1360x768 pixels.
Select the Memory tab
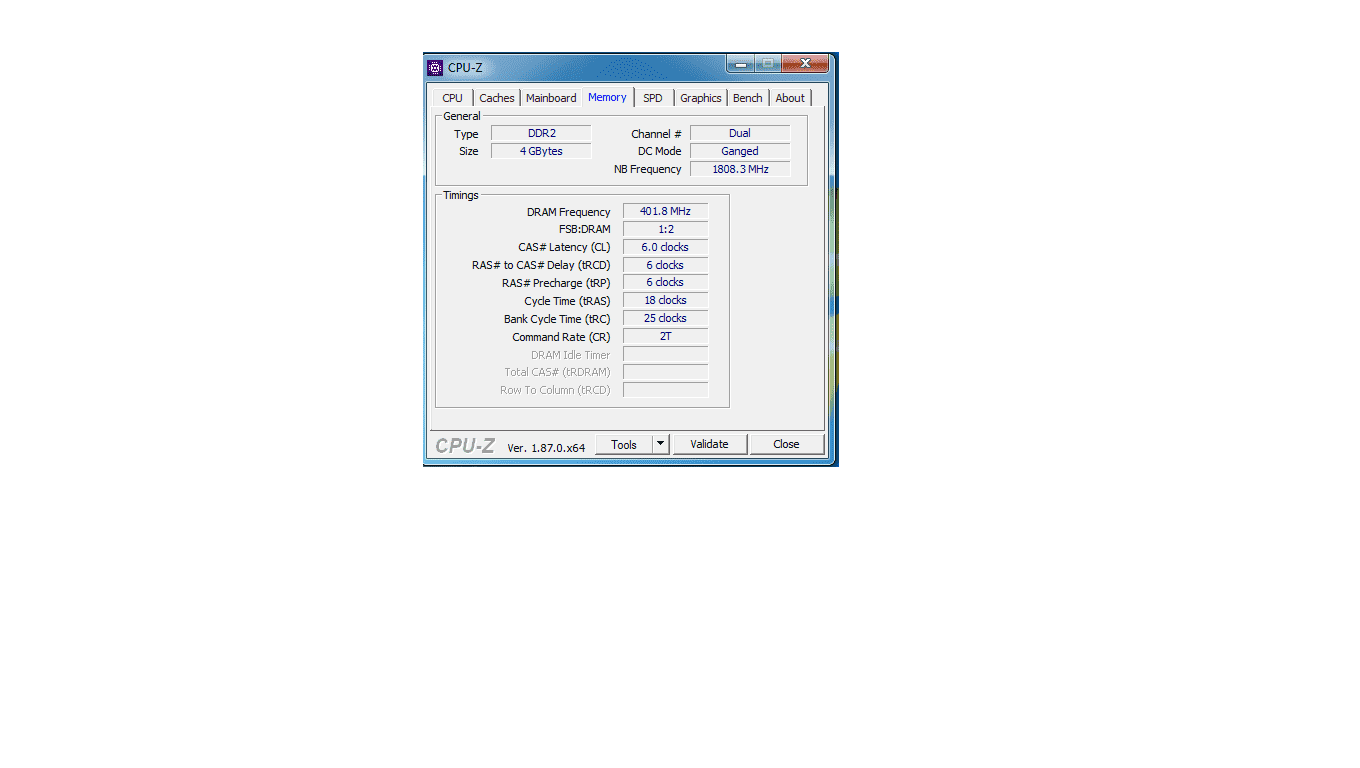click(x=607, y=97)
